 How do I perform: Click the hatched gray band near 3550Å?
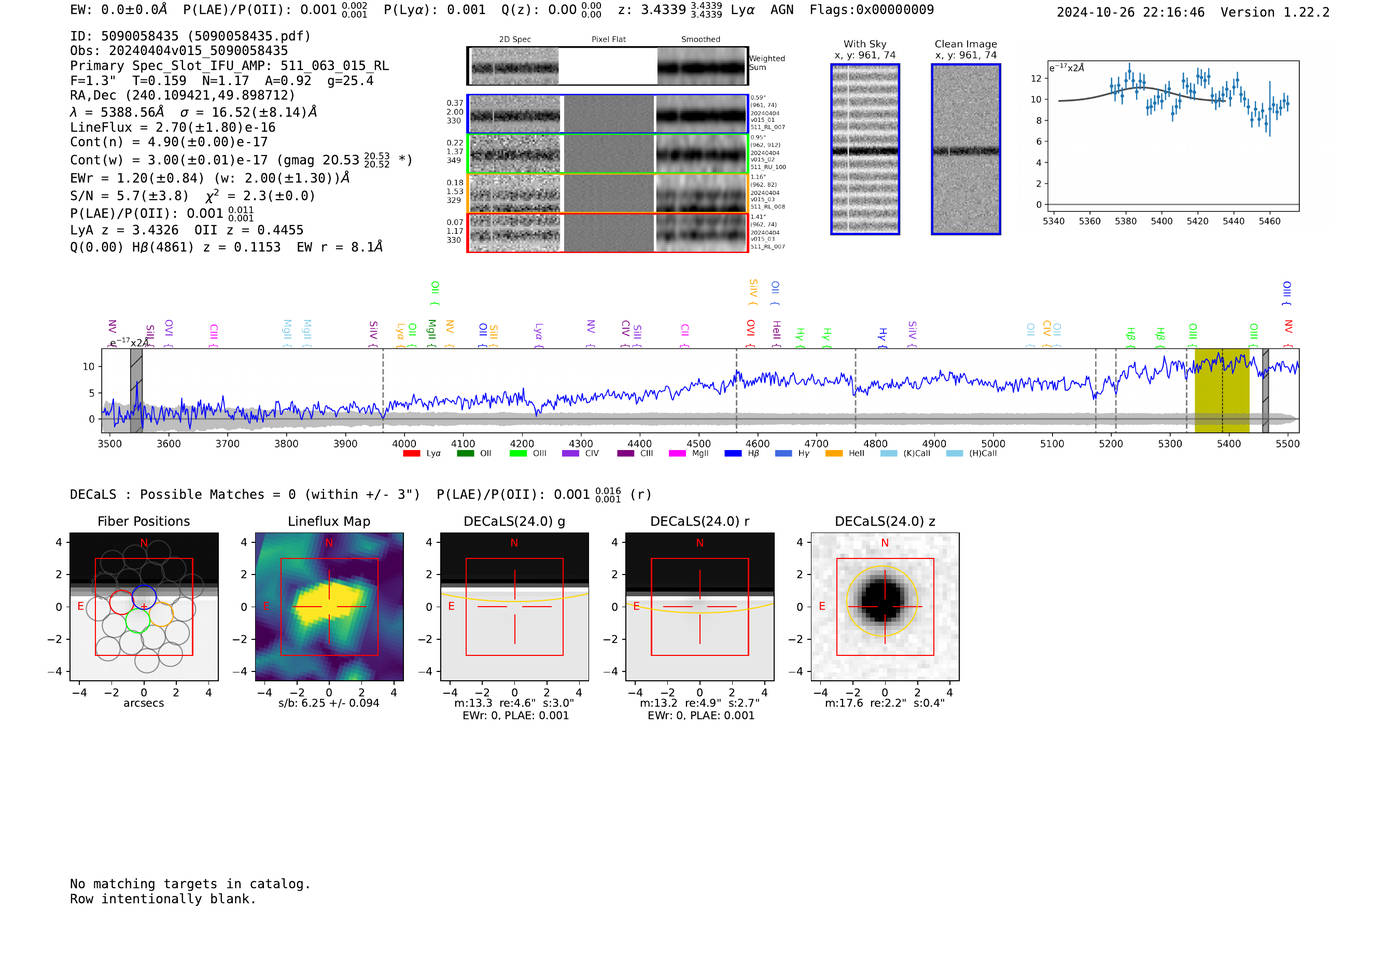136,390
